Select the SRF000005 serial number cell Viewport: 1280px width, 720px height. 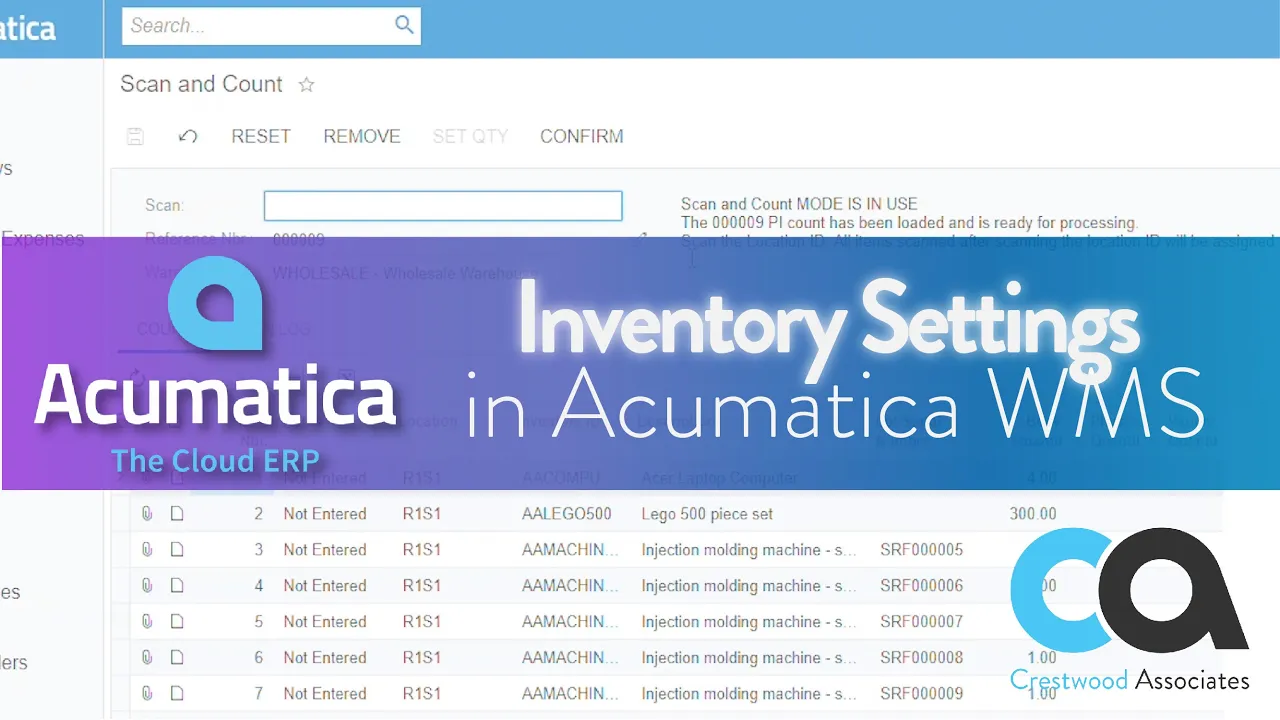(922, 550)
